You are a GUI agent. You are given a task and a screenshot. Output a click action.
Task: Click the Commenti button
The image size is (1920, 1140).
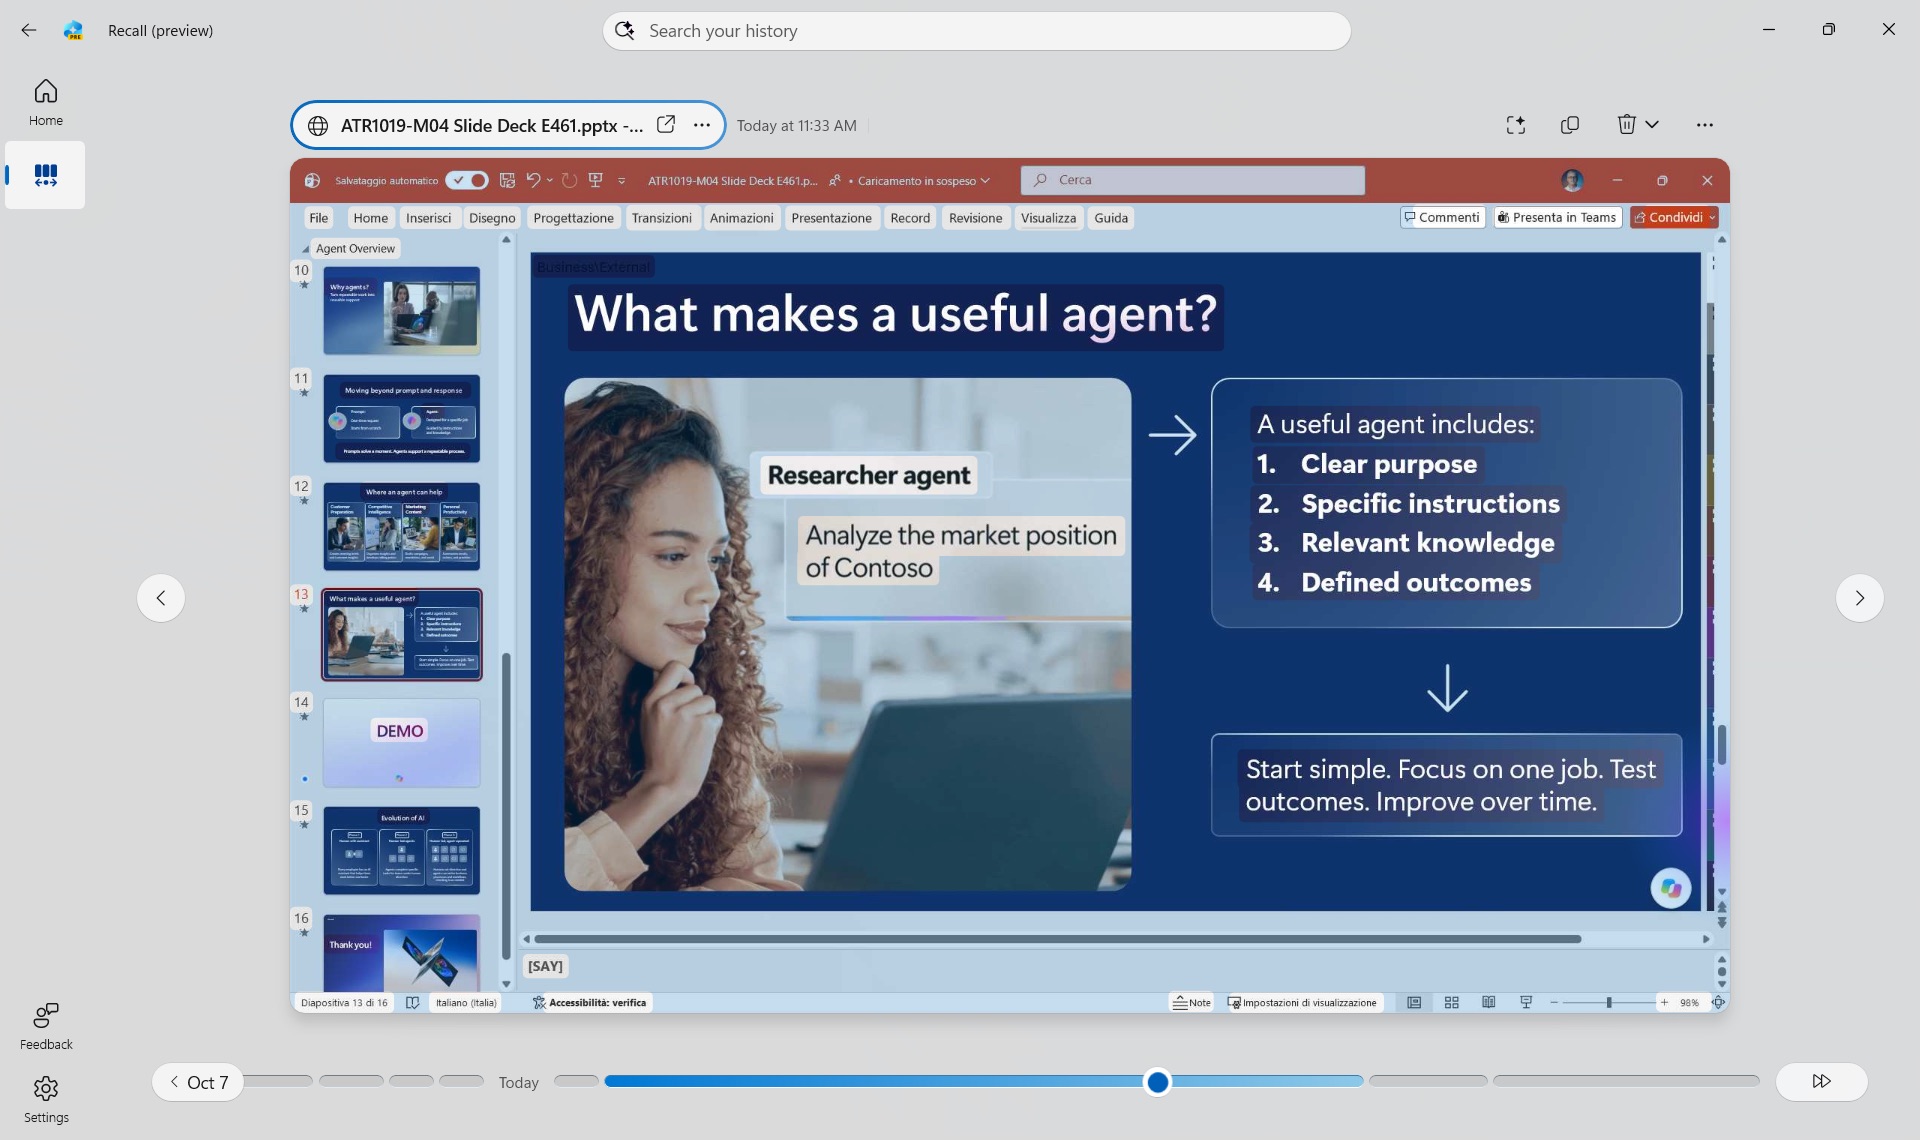1442,217
